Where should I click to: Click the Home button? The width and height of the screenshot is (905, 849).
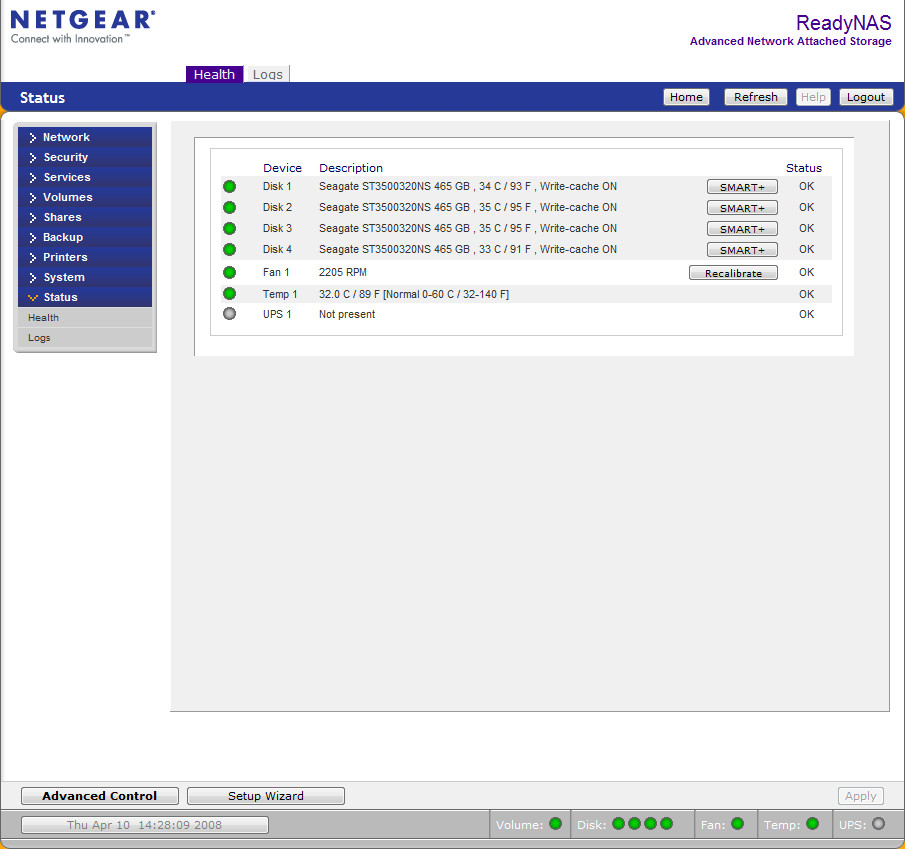click(686, 97)
